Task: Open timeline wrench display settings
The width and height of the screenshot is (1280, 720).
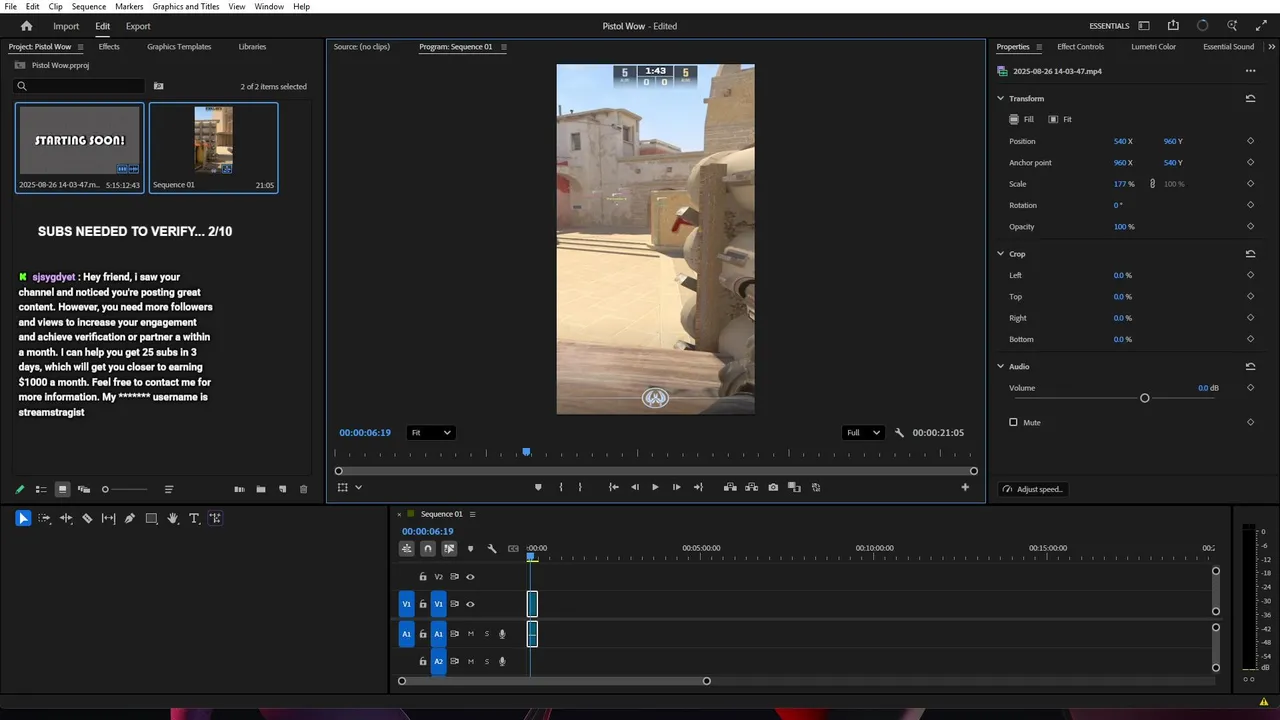Action: [492, 548]
